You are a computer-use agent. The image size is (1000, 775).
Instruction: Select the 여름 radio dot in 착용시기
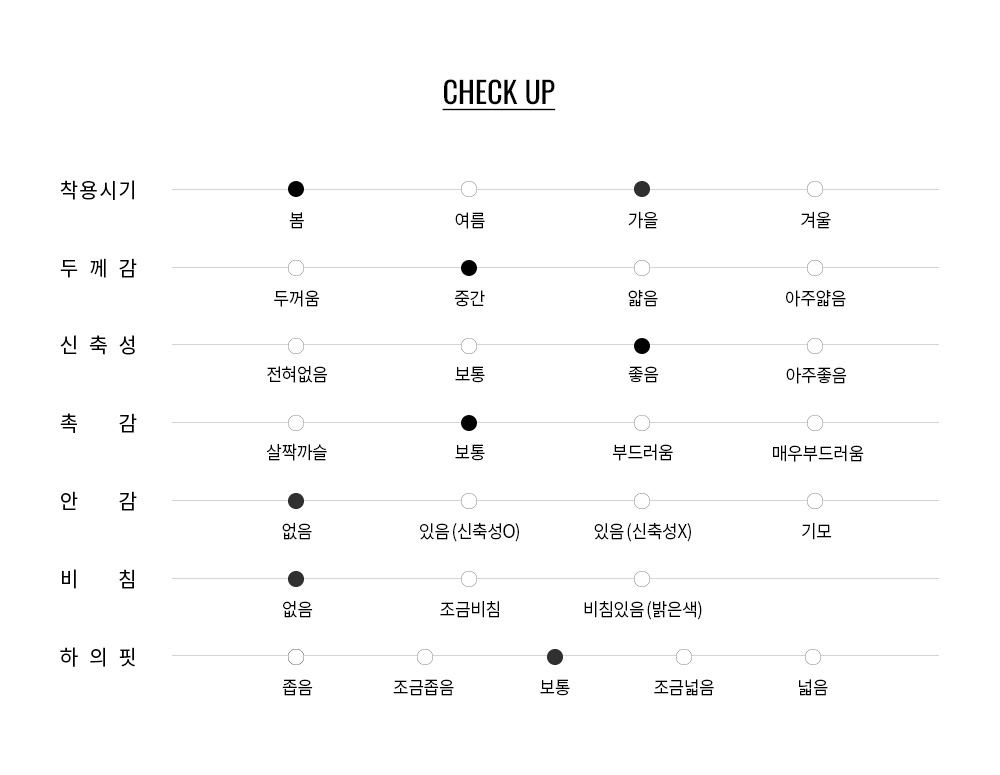tap(469, 189)
